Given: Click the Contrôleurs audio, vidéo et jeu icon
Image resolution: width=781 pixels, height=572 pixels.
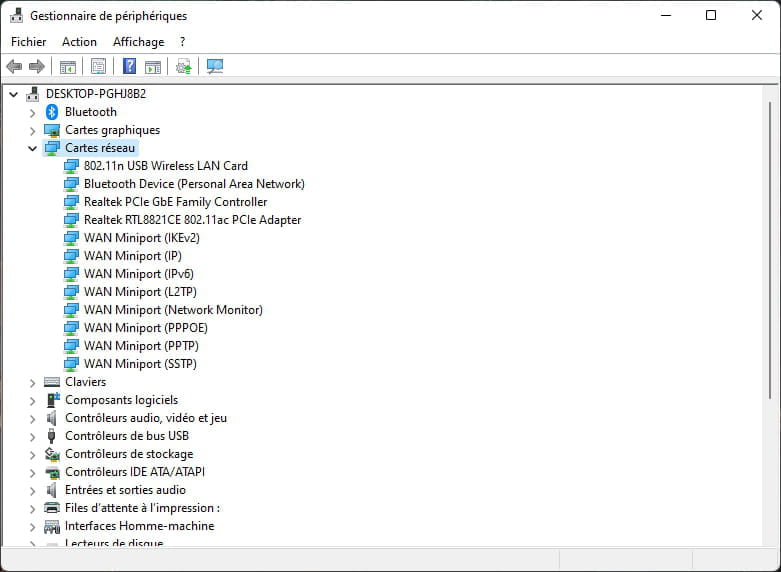Looking at the screenshot, I should coord(51,418).
